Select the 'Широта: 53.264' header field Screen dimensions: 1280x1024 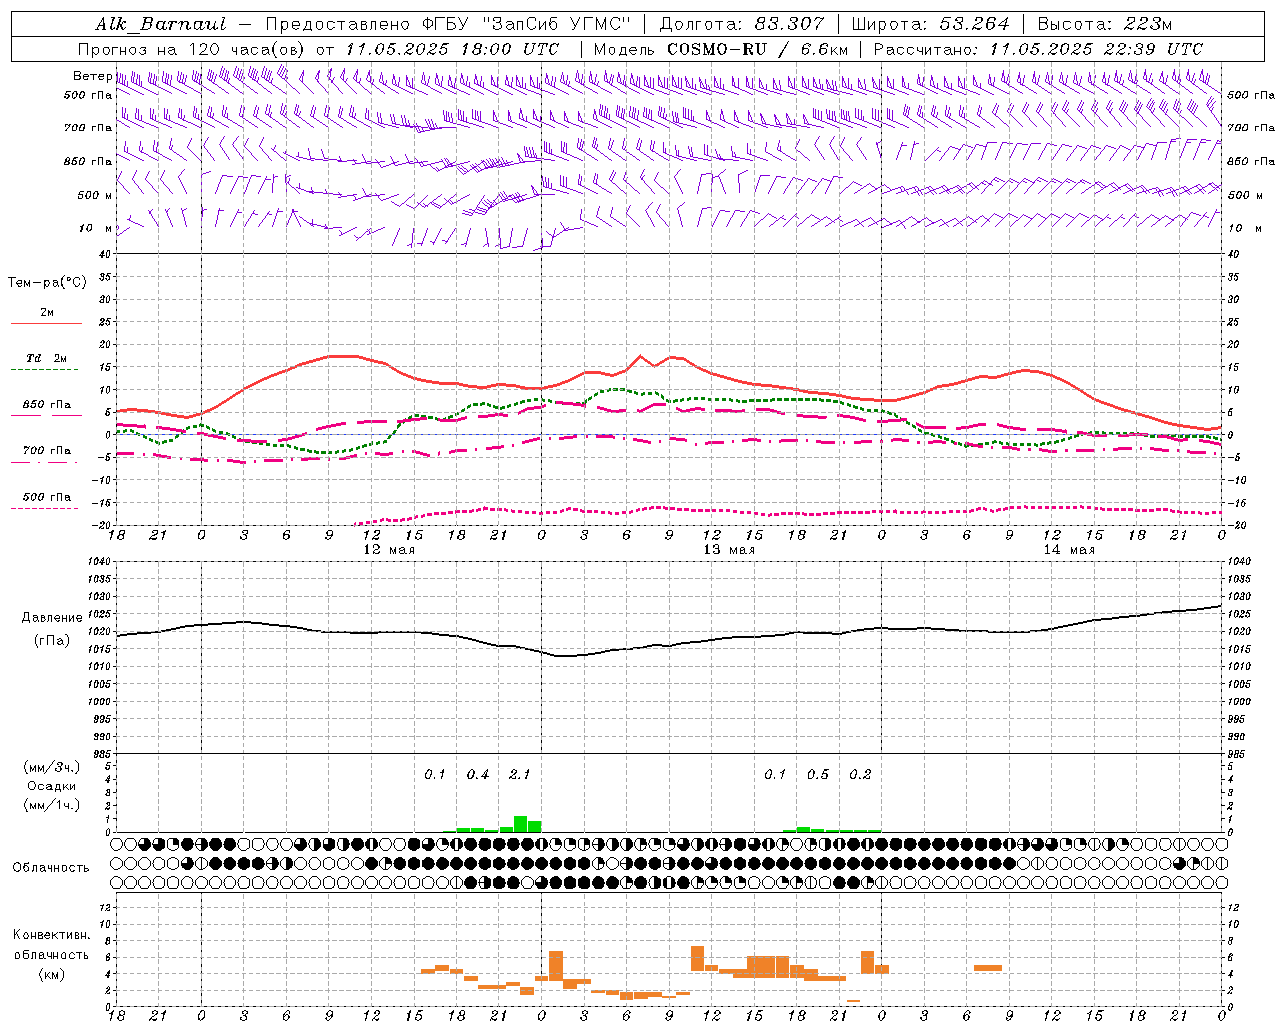click(x=930, y=24)
